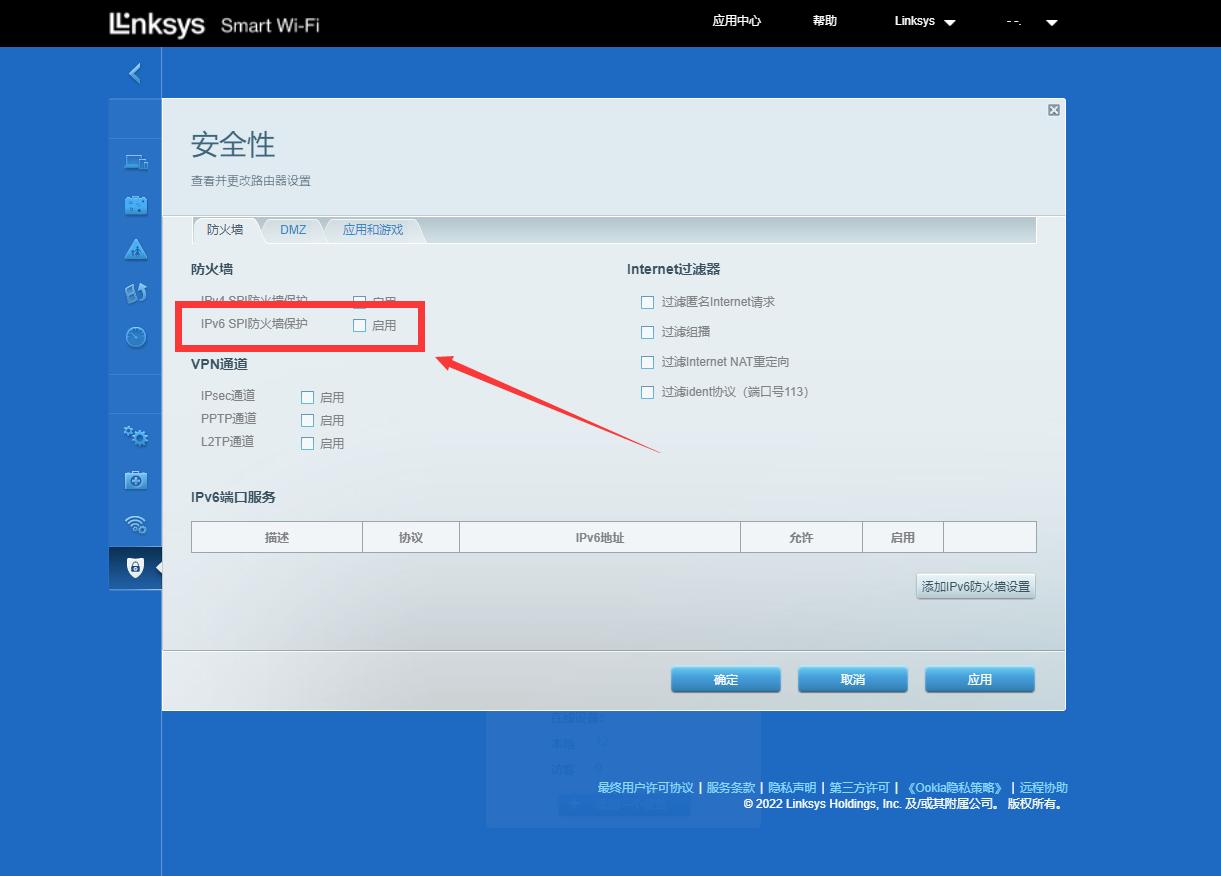
Task: Enable the IPsec通道 checkbox
Action: coord(307,397)
